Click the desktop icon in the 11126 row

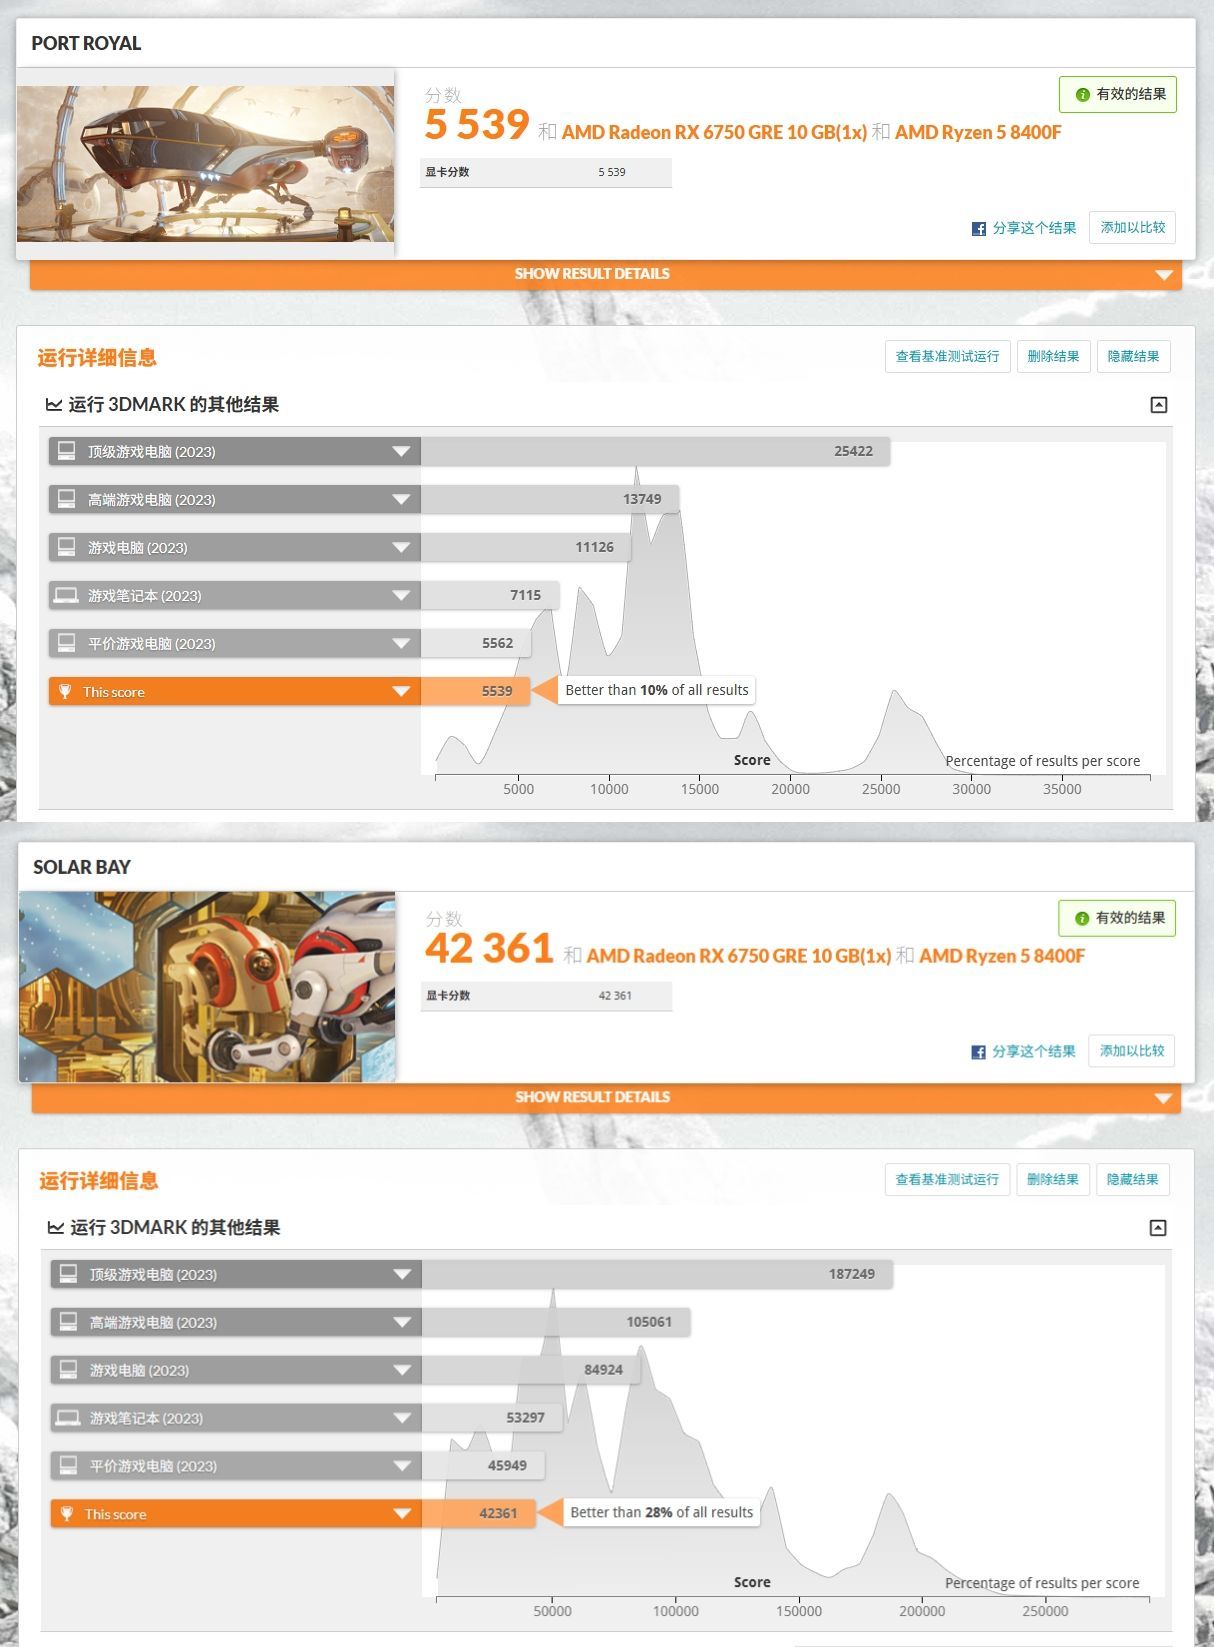click(67, 547)
